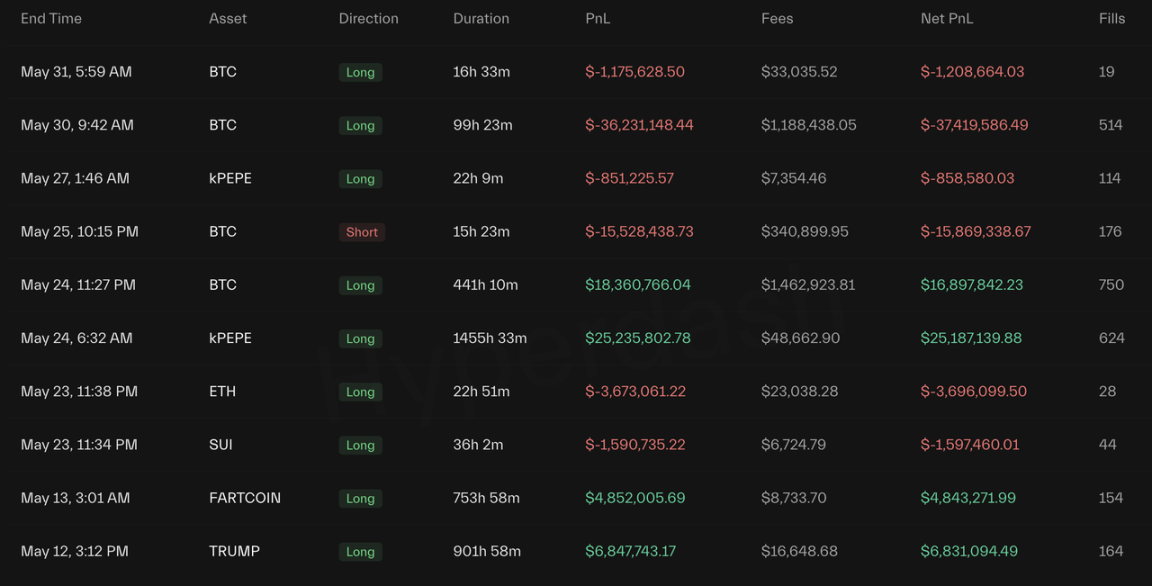Click the fees value $33,035.52
This screenshot has width=1152, height=586.
click(799, 72)
